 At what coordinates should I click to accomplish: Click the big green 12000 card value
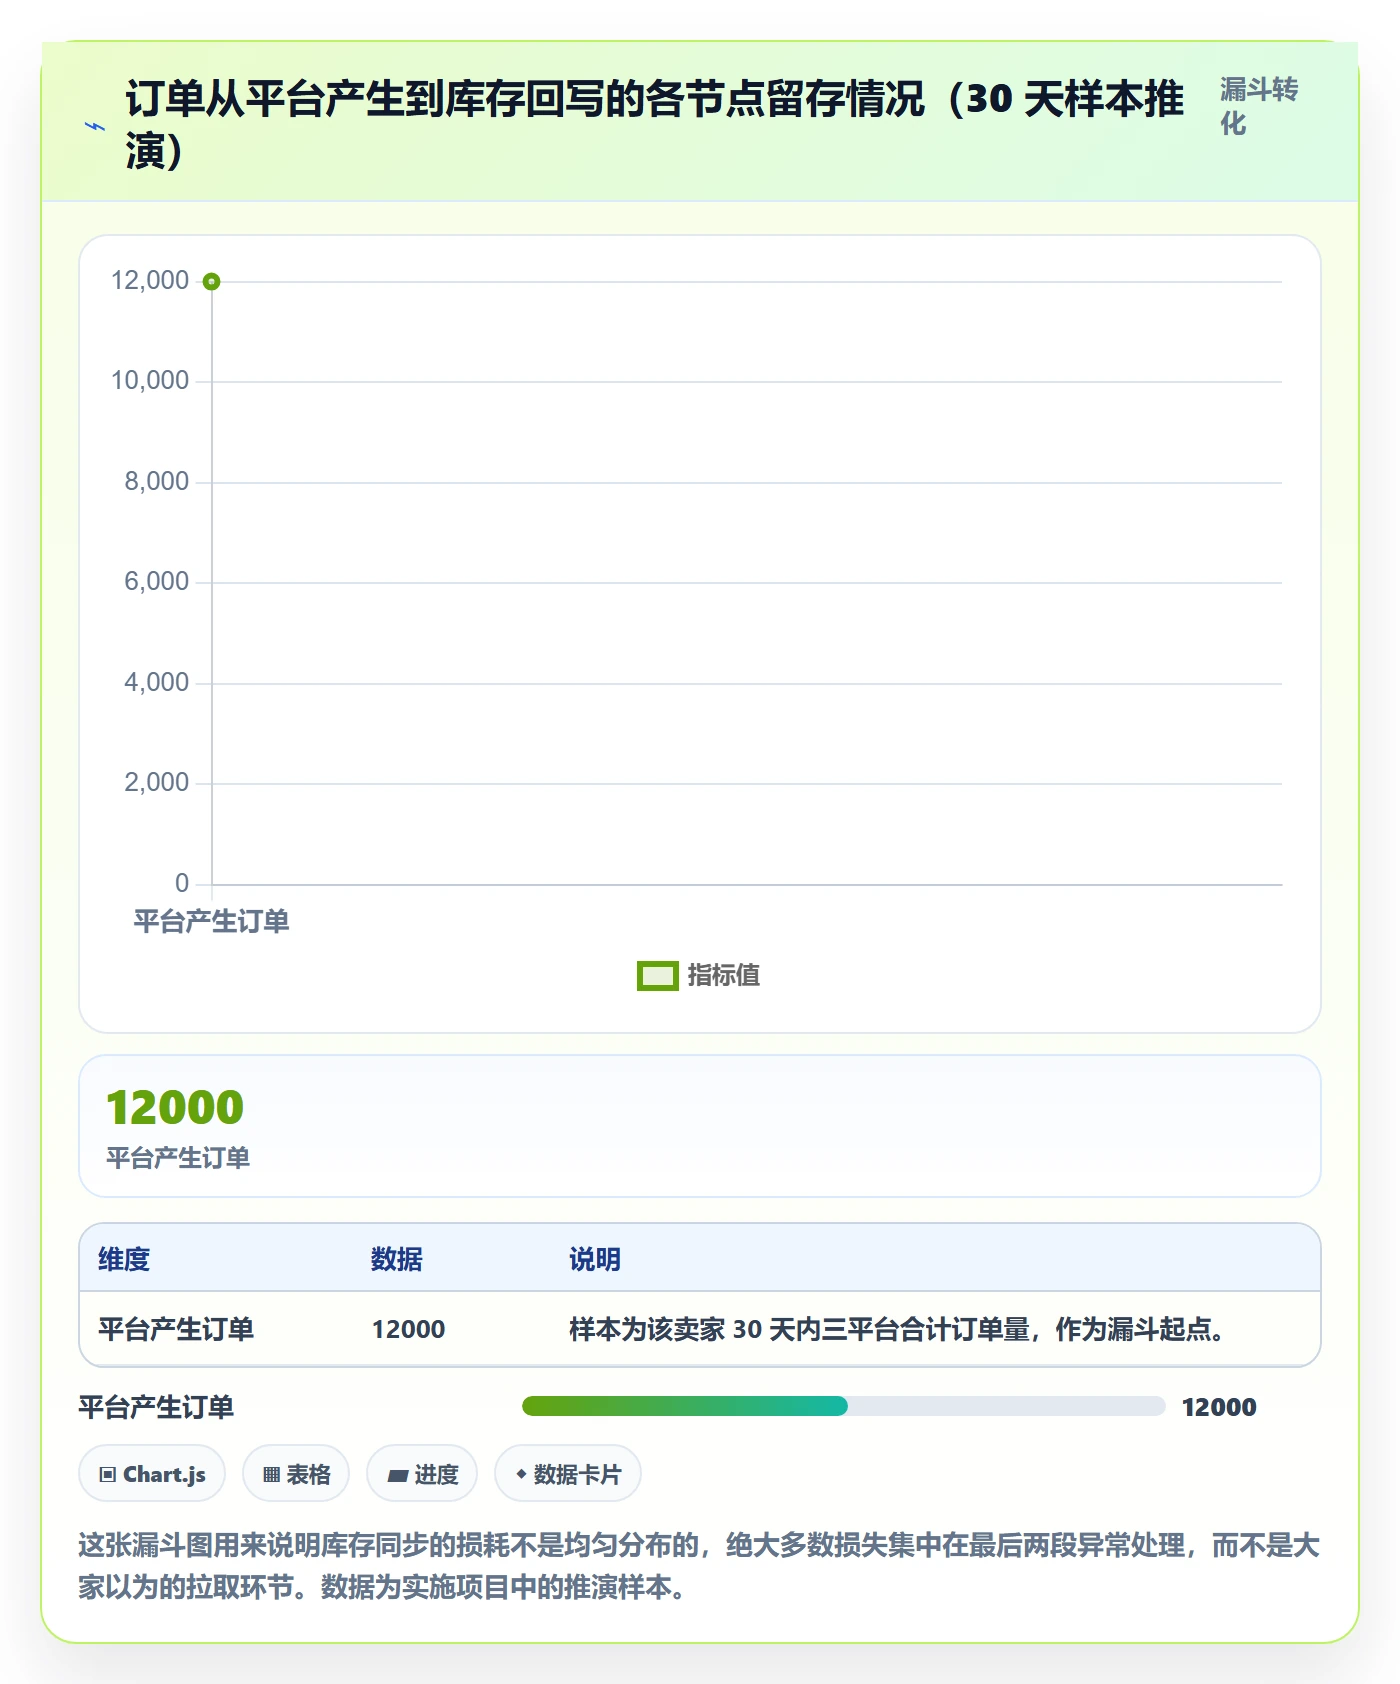(175, 1107)
